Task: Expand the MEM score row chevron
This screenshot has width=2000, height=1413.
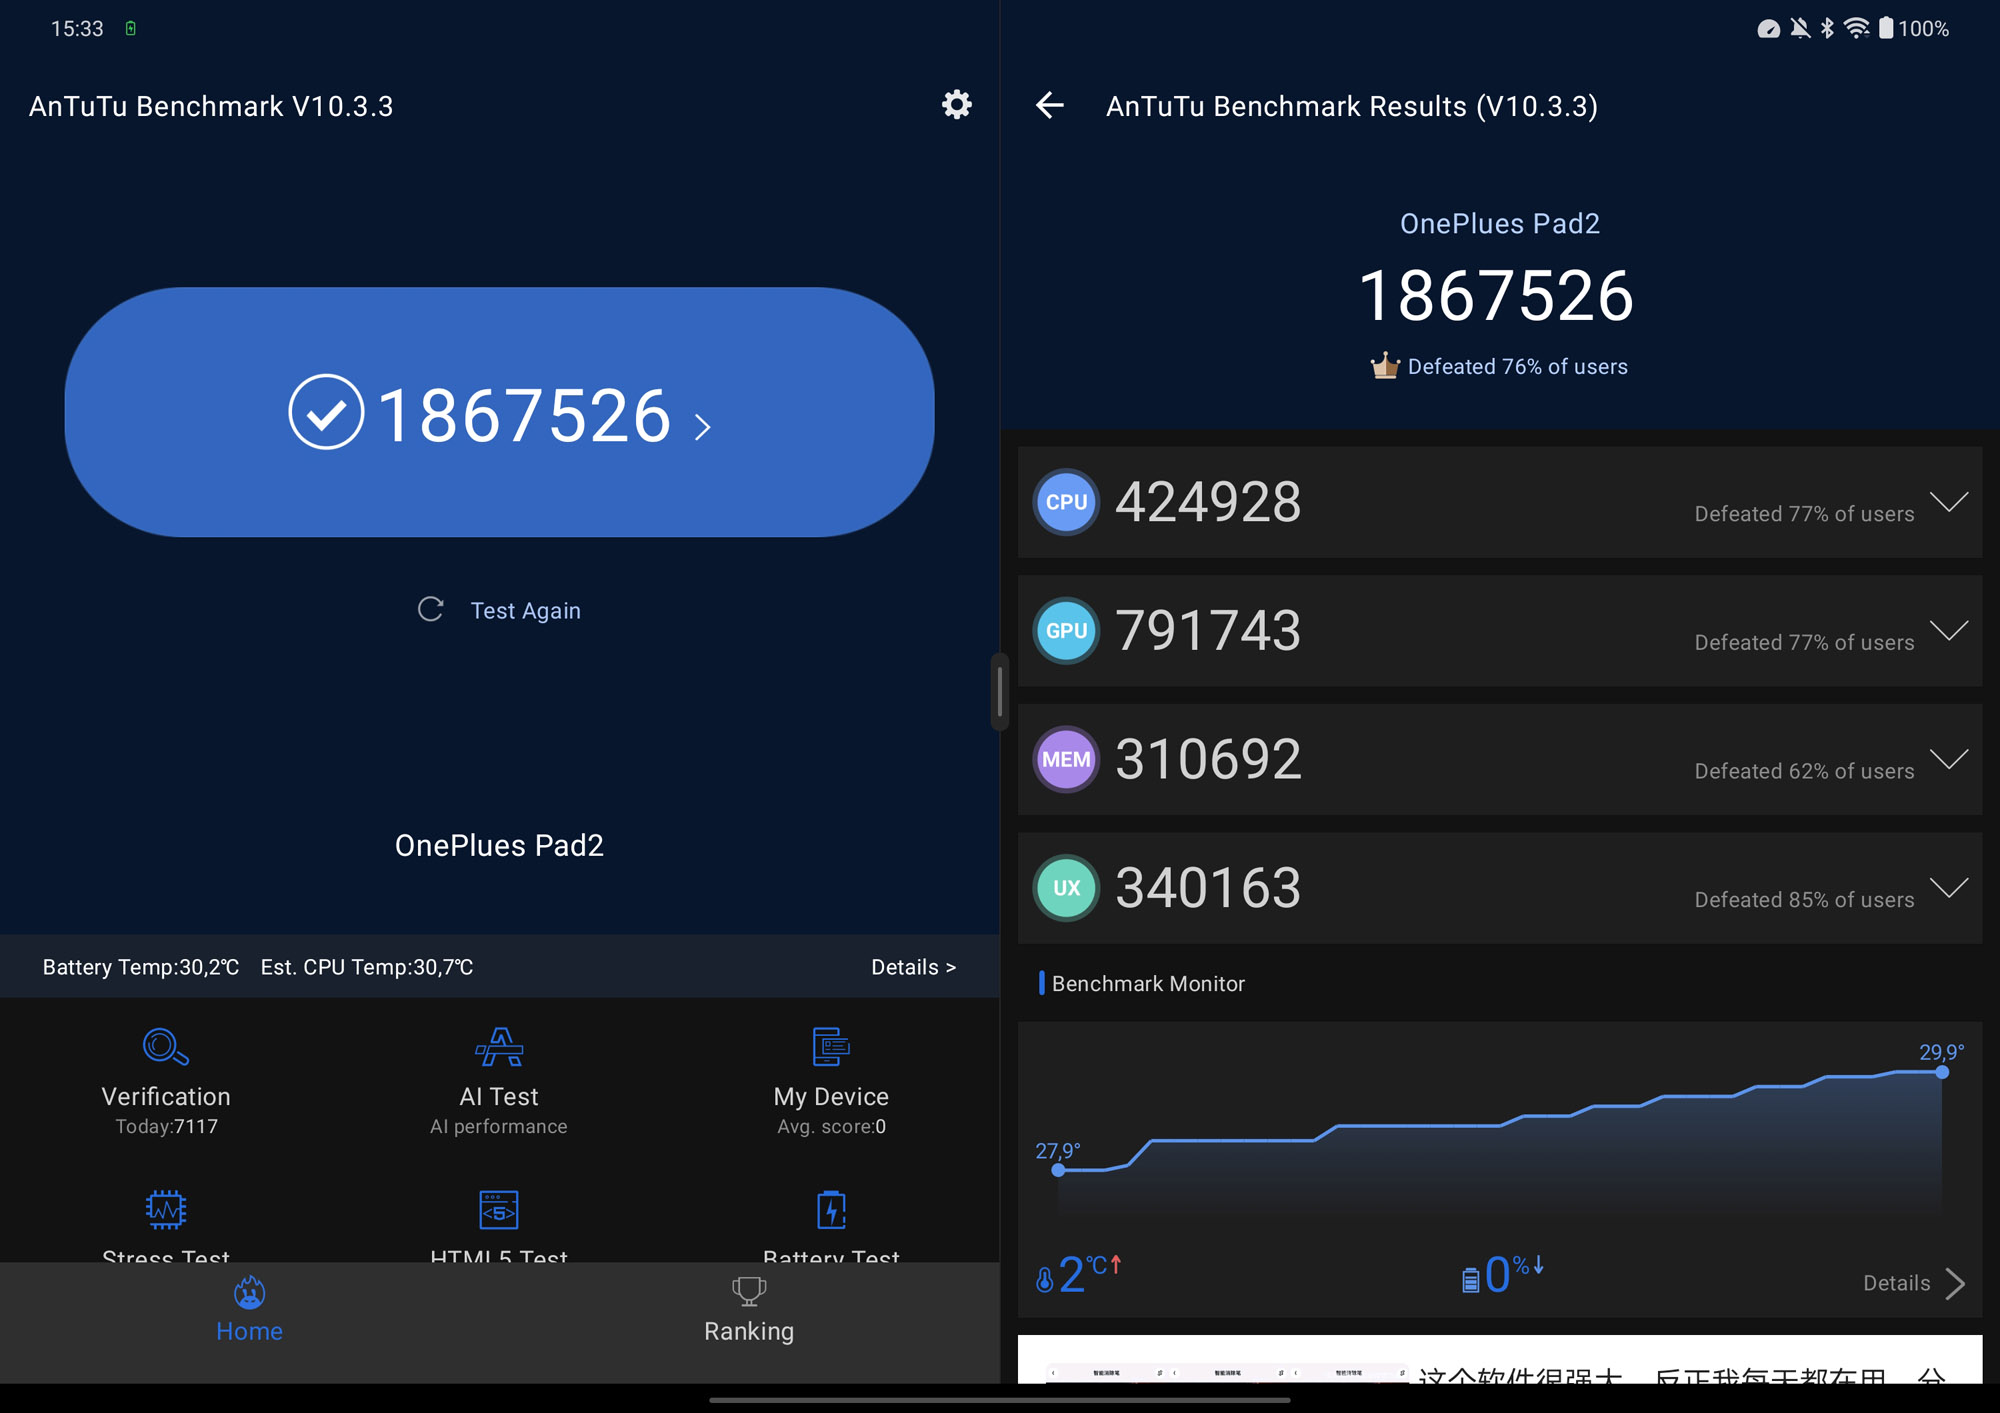Action: 1949,759
